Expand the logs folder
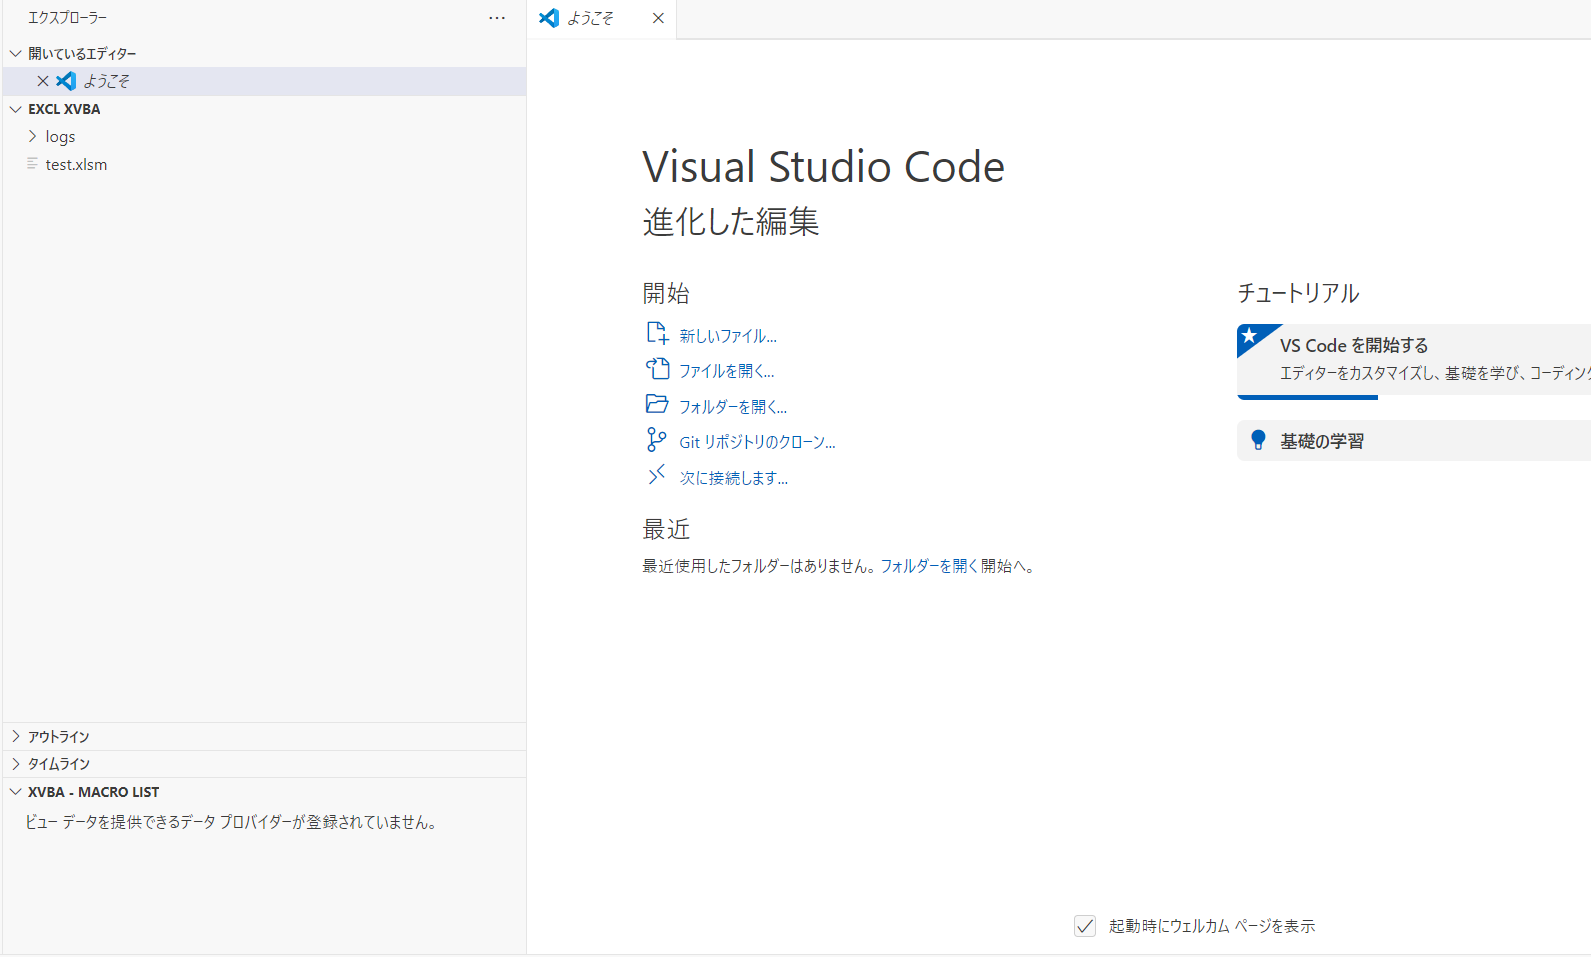This screenshot has height=957, width=1591. tap(33, 136)
